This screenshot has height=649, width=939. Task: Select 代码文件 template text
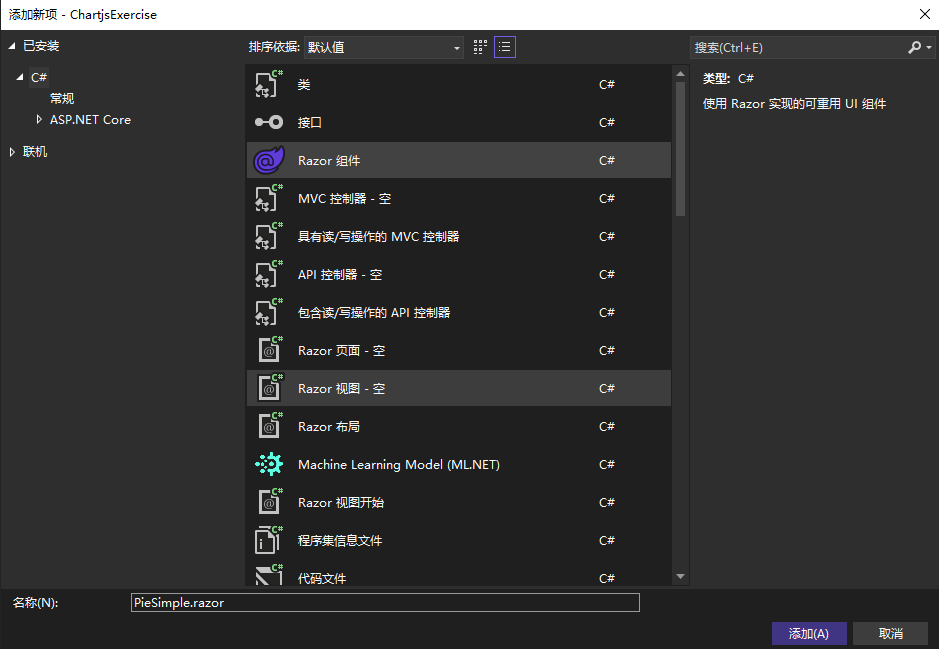322,578
